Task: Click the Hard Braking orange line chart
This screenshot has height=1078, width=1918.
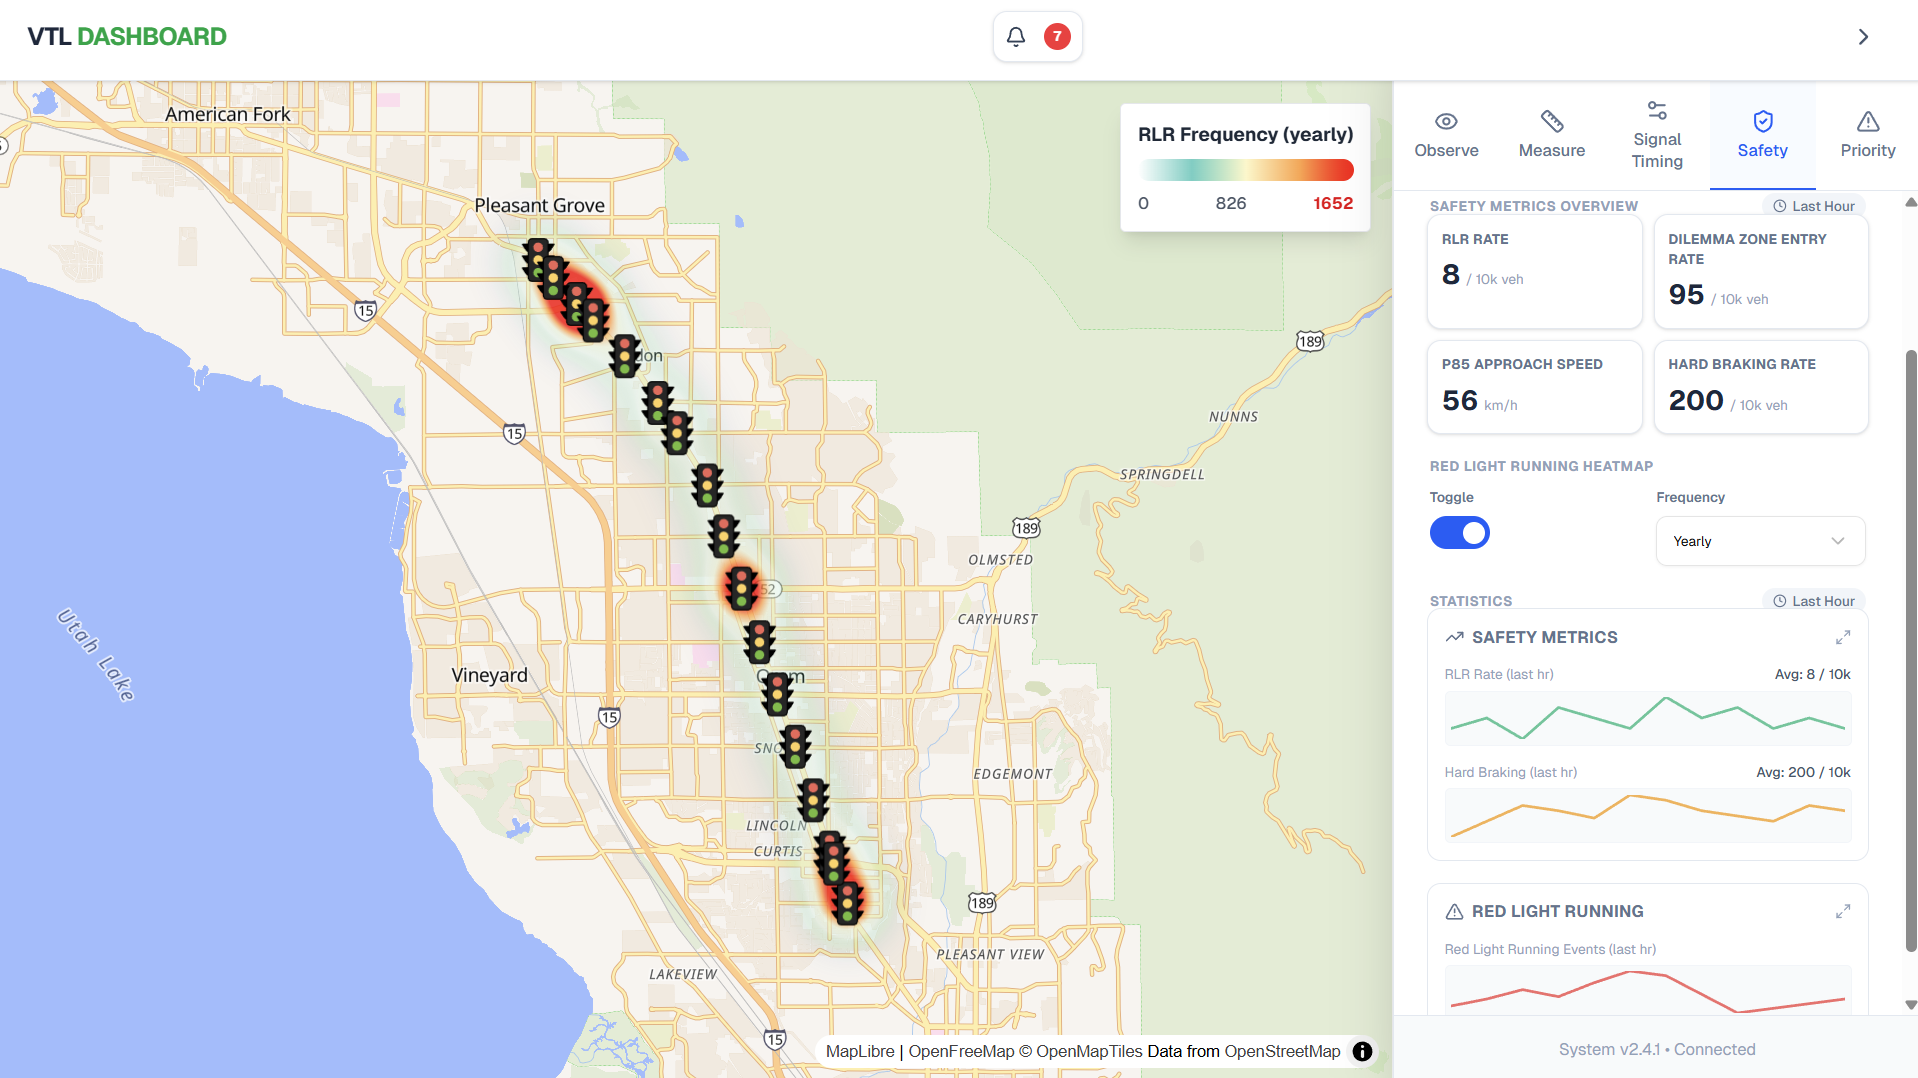Action: click(x=1647, y=815)
